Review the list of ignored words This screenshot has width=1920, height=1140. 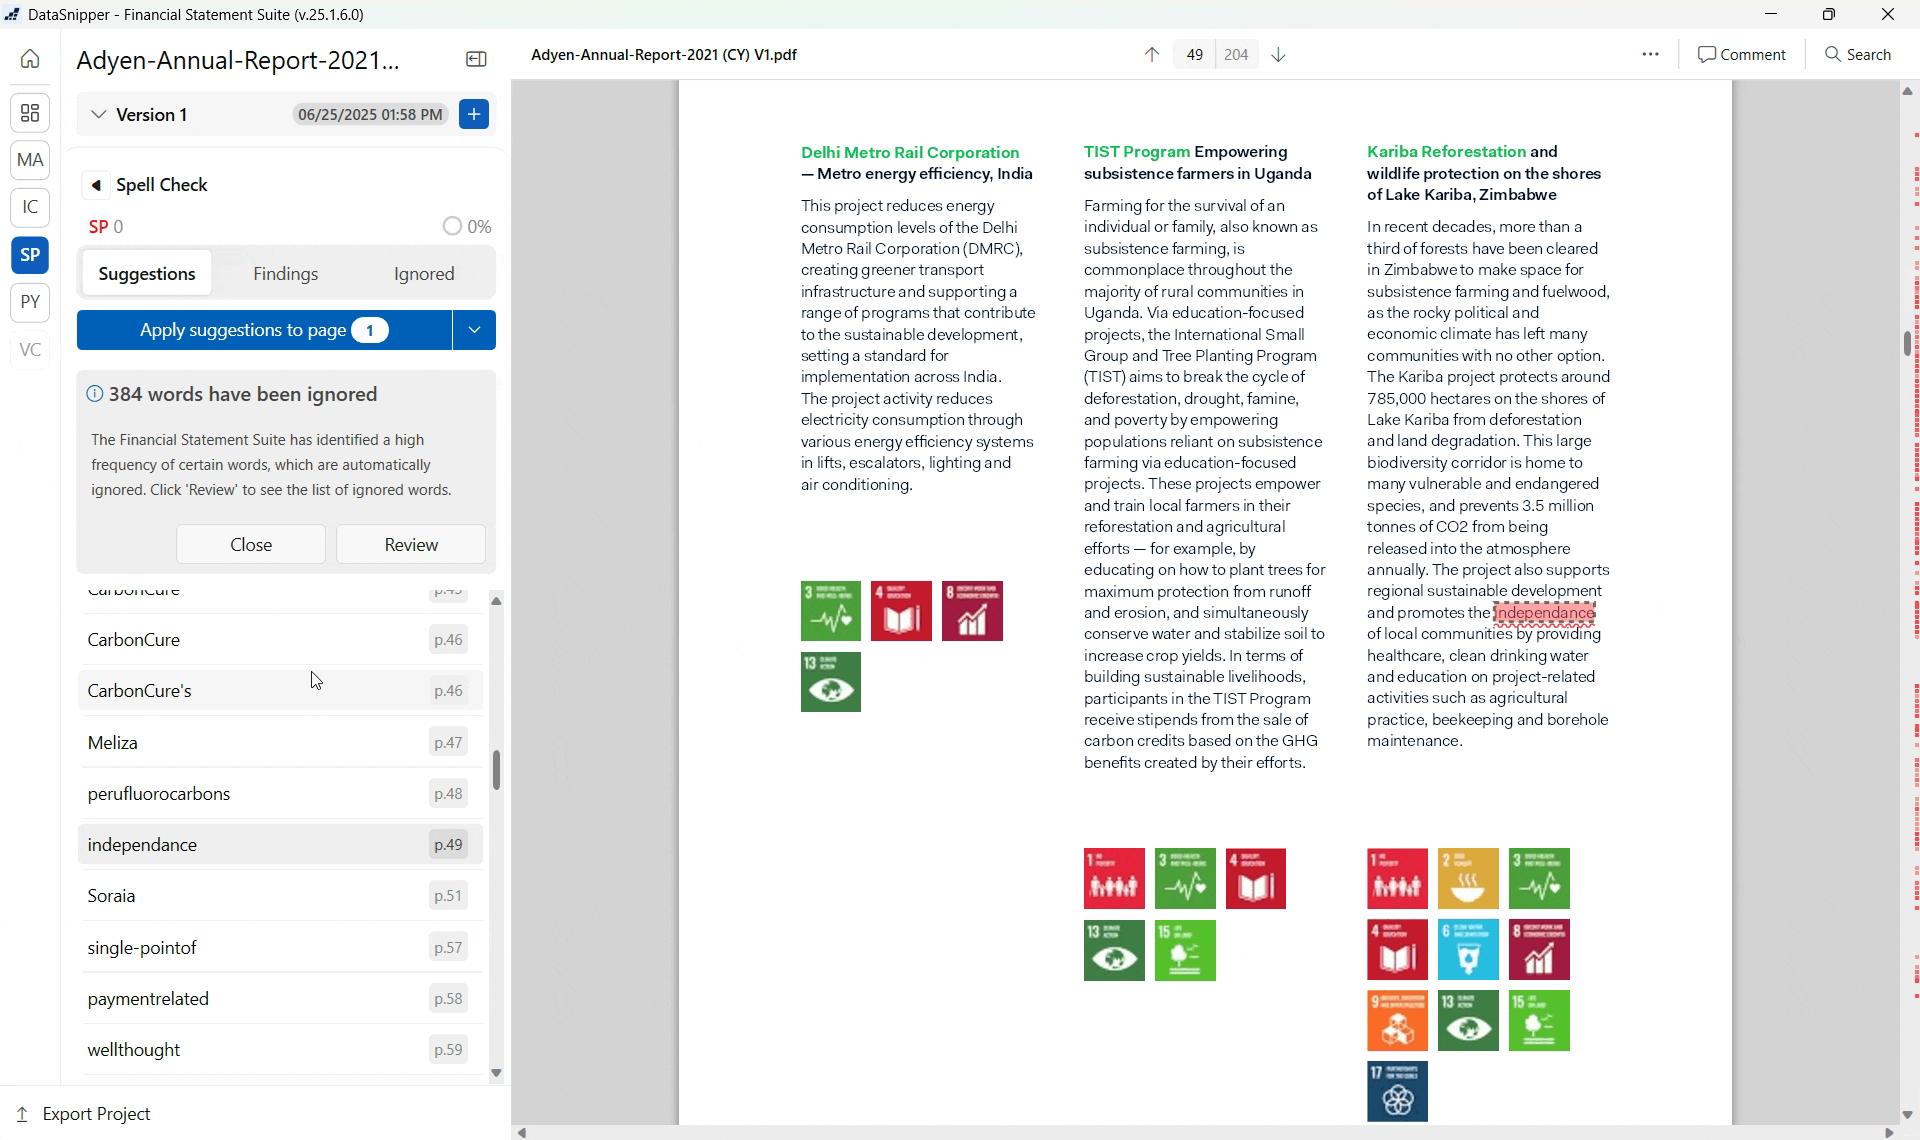pos(411,544)
